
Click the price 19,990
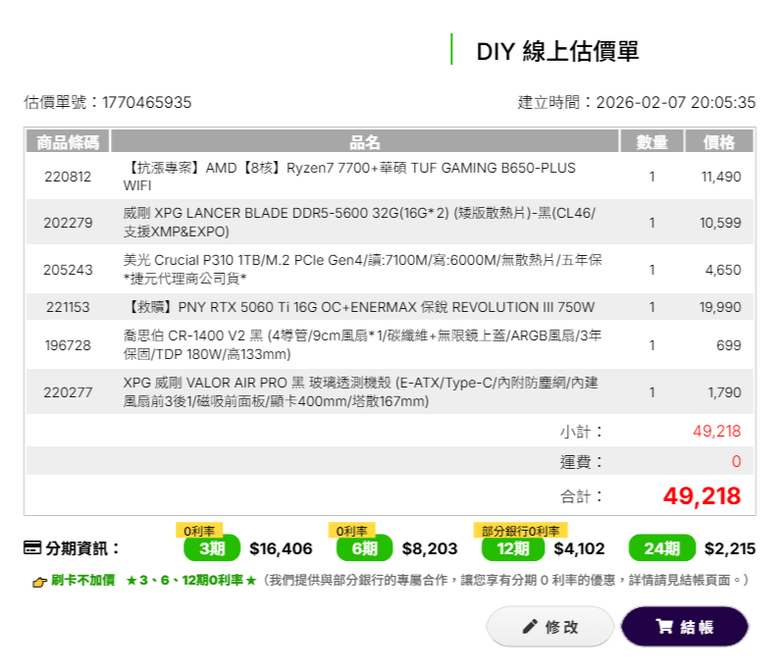[x=720, y=307]
